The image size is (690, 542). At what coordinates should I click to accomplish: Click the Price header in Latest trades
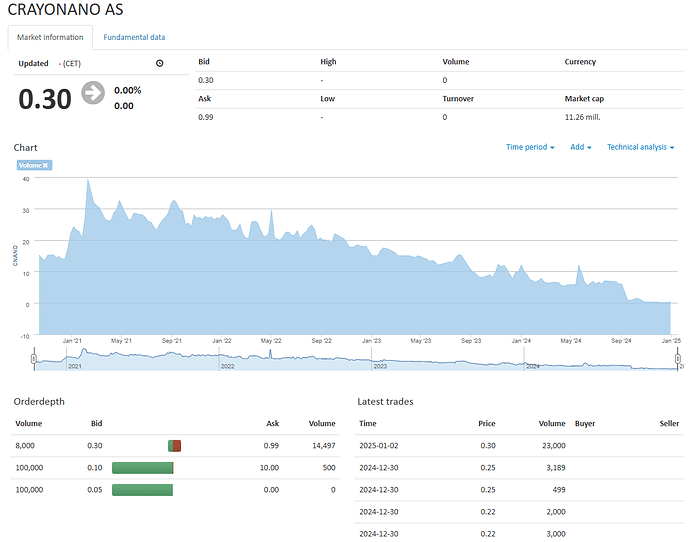click(x=487, y=423)
